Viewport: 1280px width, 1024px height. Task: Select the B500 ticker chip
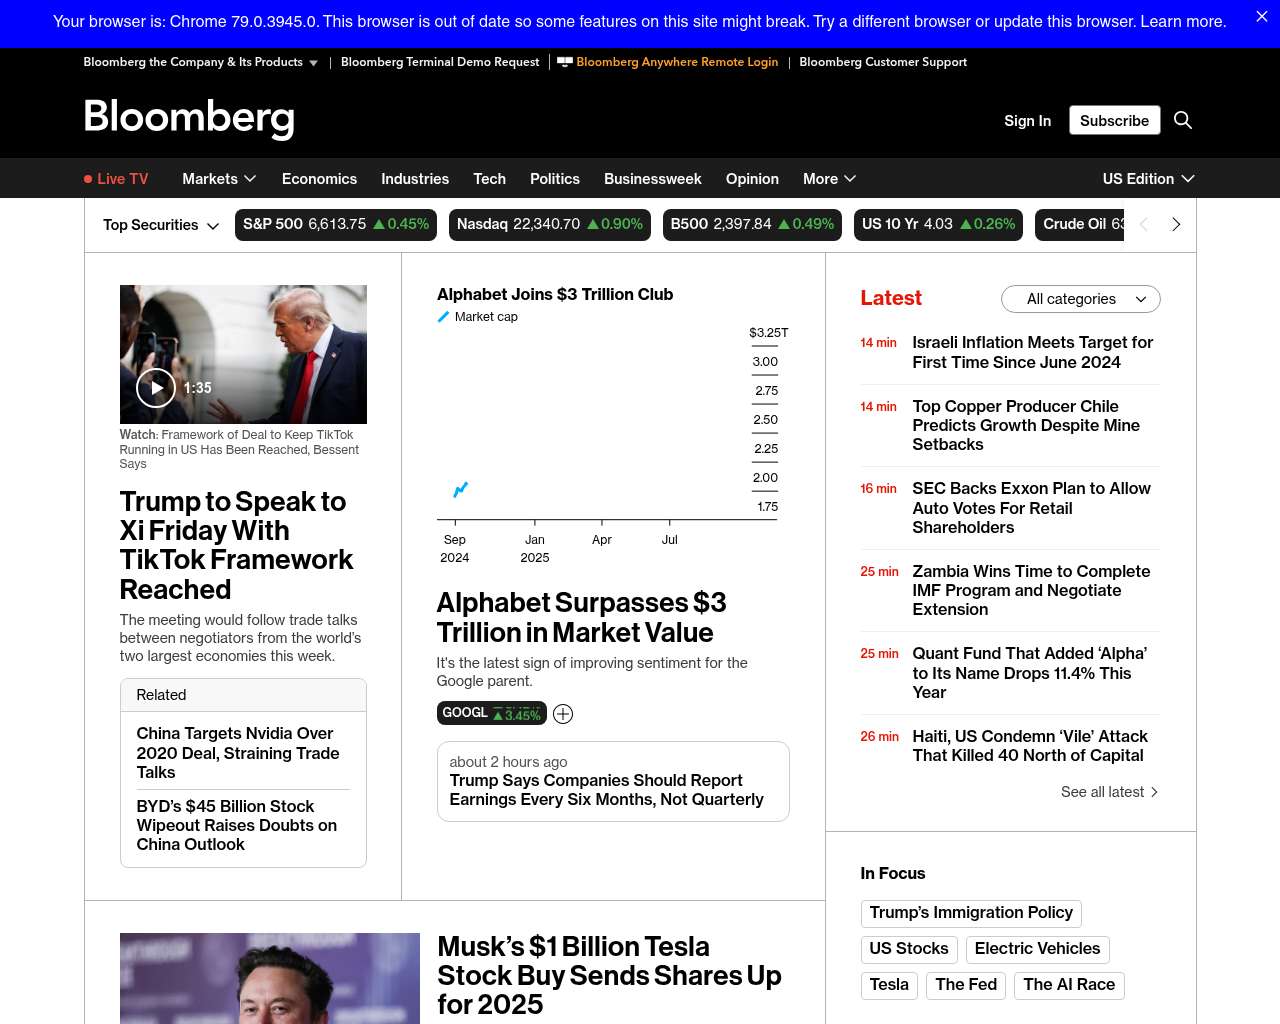(x=752, y=225)
